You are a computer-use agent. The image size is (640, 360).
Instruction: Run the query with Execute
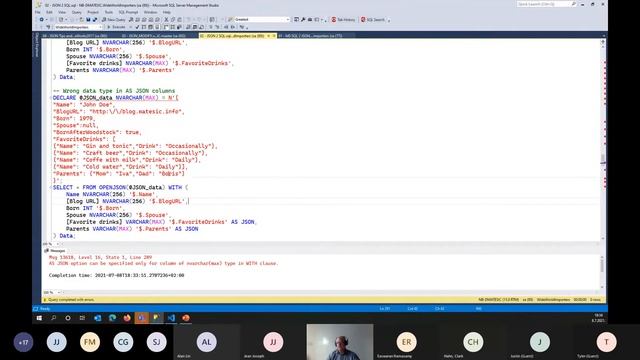coord(116,27)
